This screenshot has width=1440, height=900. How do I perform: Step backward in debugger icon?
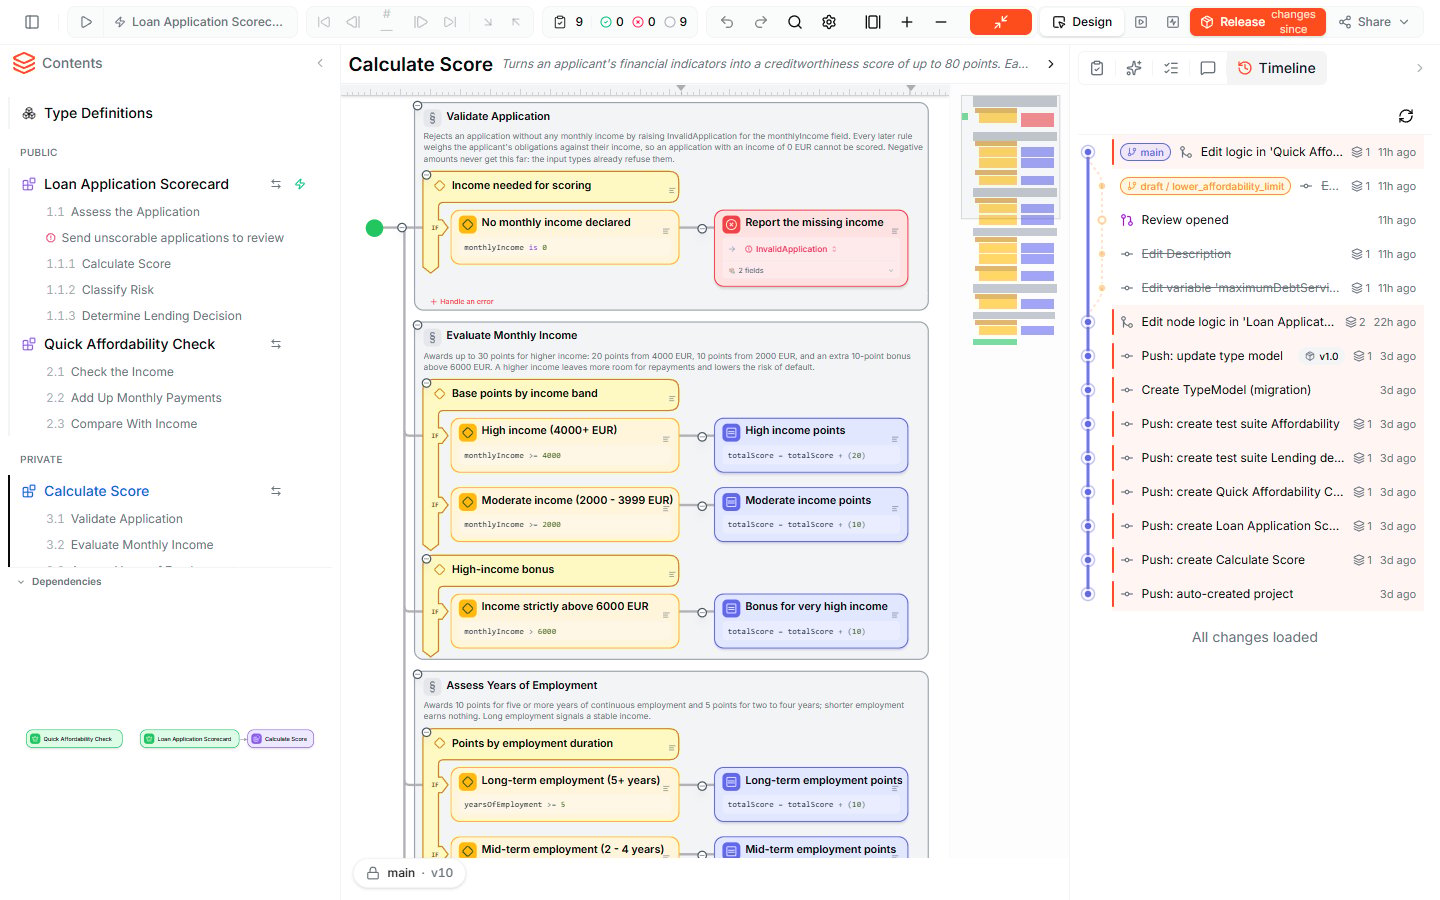pyautogui.click(x=353, y=22)
